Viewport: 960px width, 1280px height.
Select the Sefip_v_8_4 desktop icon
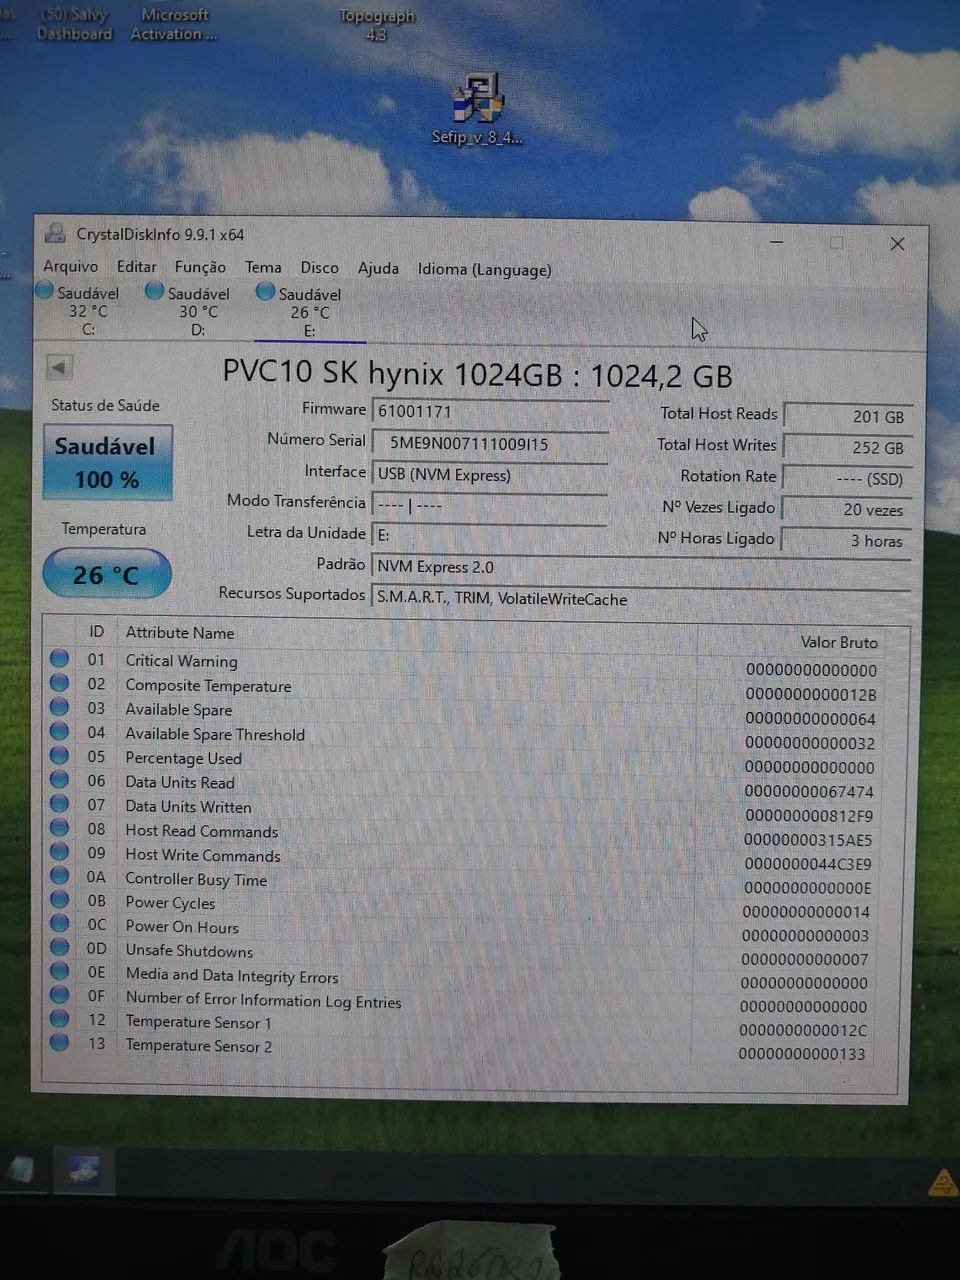click(x=478, y=109)
